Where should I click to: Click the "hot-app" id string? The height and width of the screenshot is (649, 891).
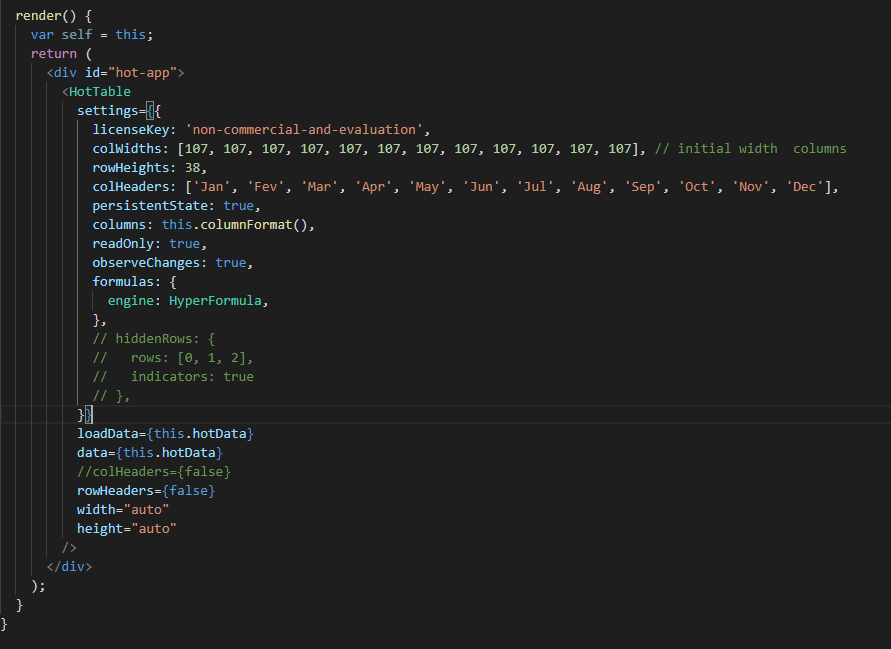pyautogui.click(x=143, y=73)
